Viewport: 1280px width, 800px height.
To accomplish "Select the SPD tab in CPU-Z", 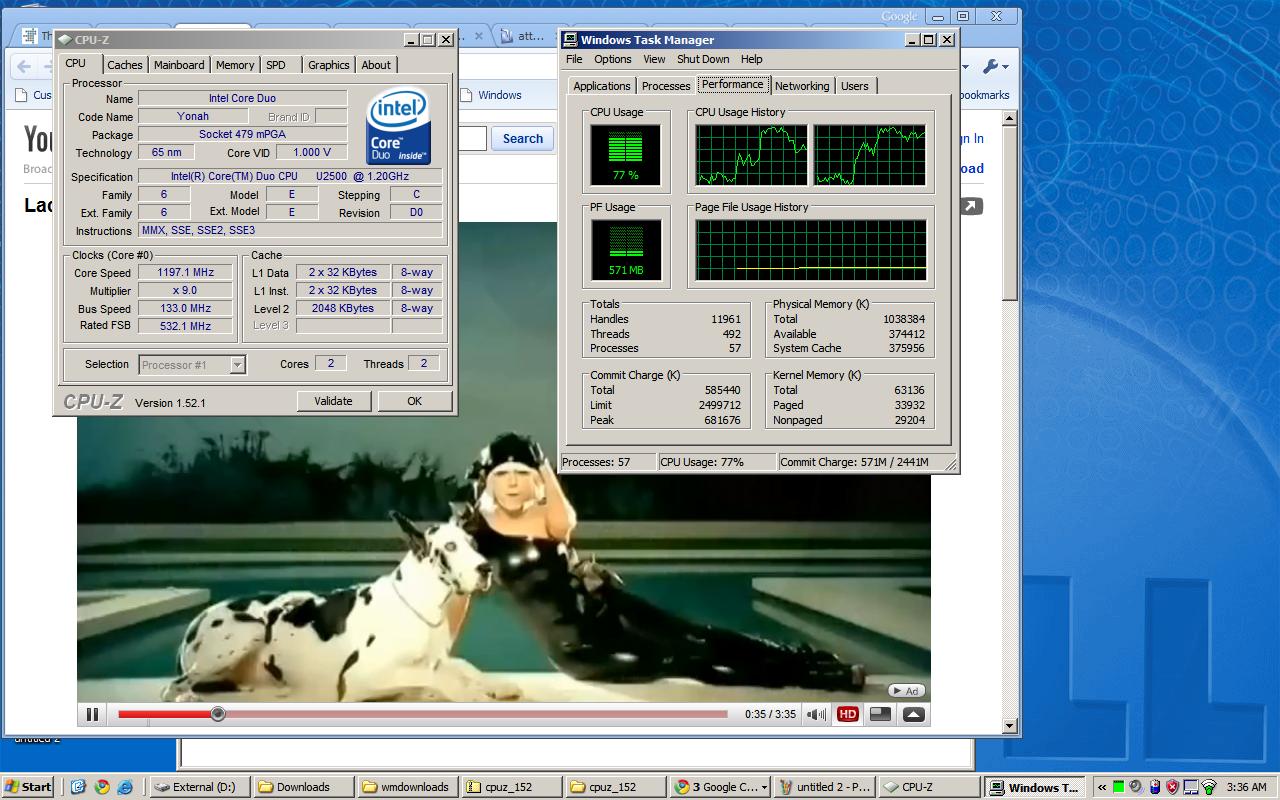I will pos(276,65).
